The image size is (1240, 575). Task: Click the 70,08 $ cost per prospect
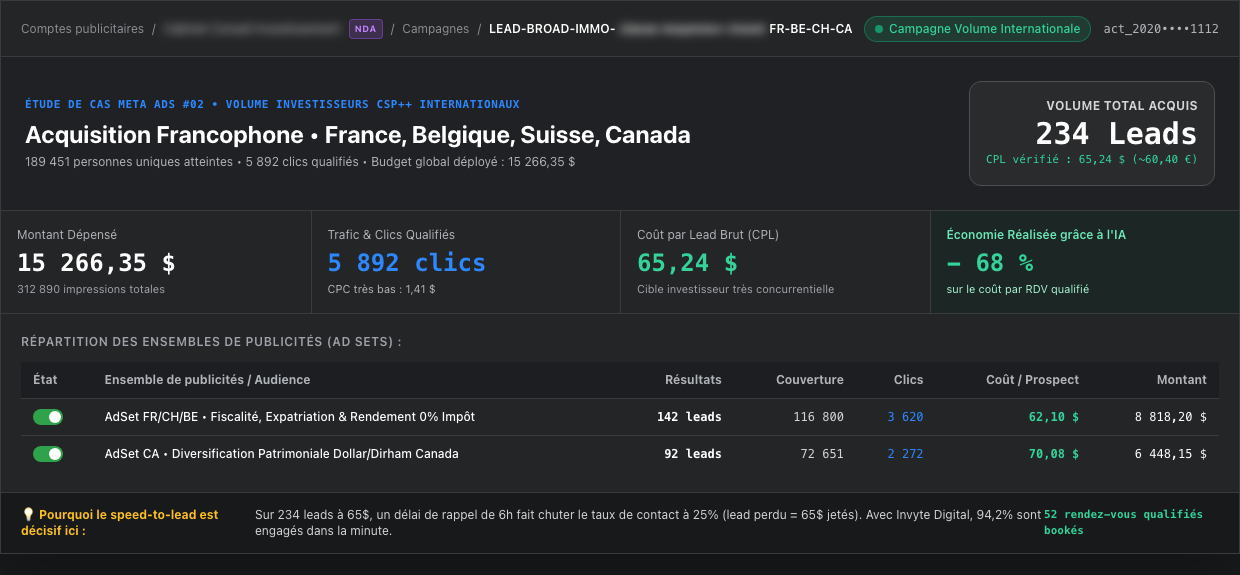pos(1054,454)
